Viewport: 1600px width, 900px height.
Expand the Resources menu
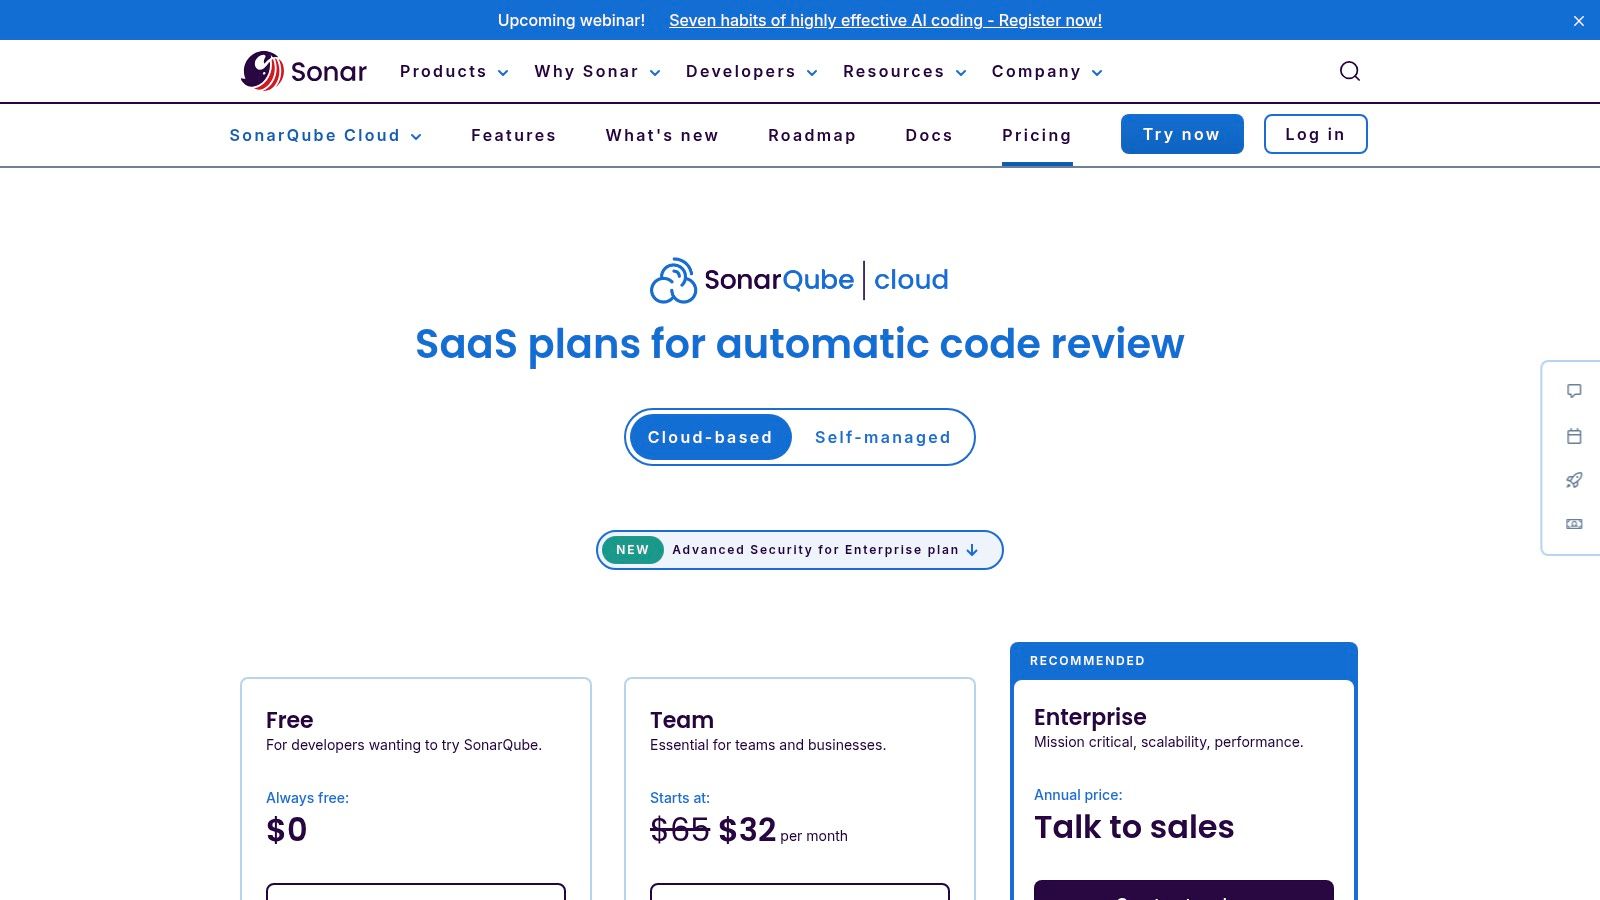pyautogui.click(x=904, y=72)
